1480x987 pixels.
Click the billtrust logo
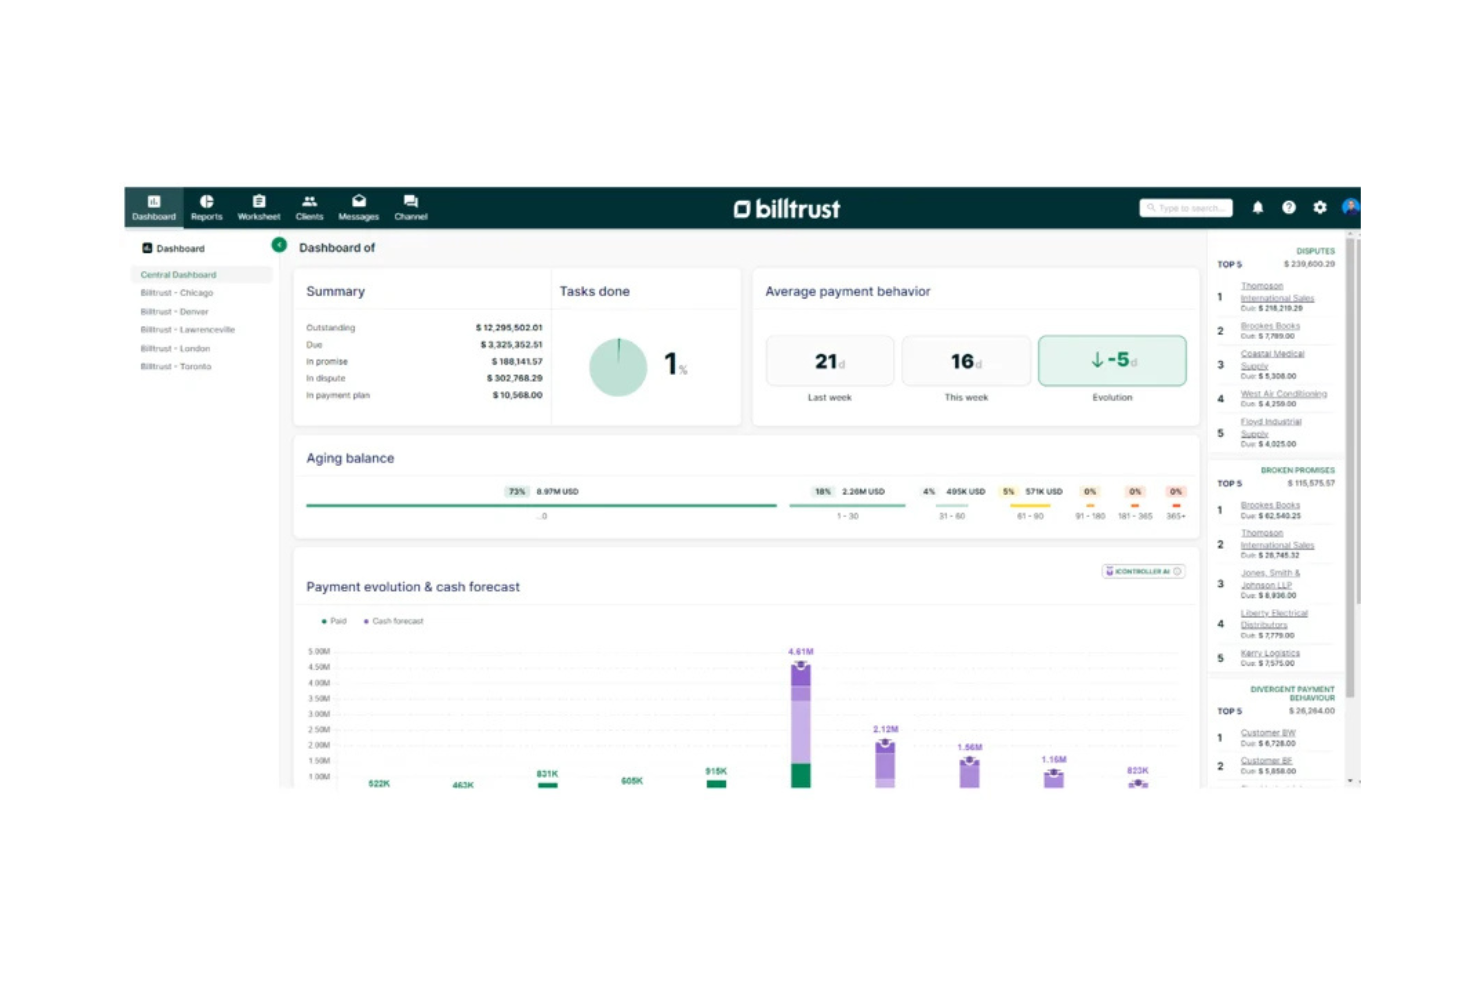(x=787, y=208)
